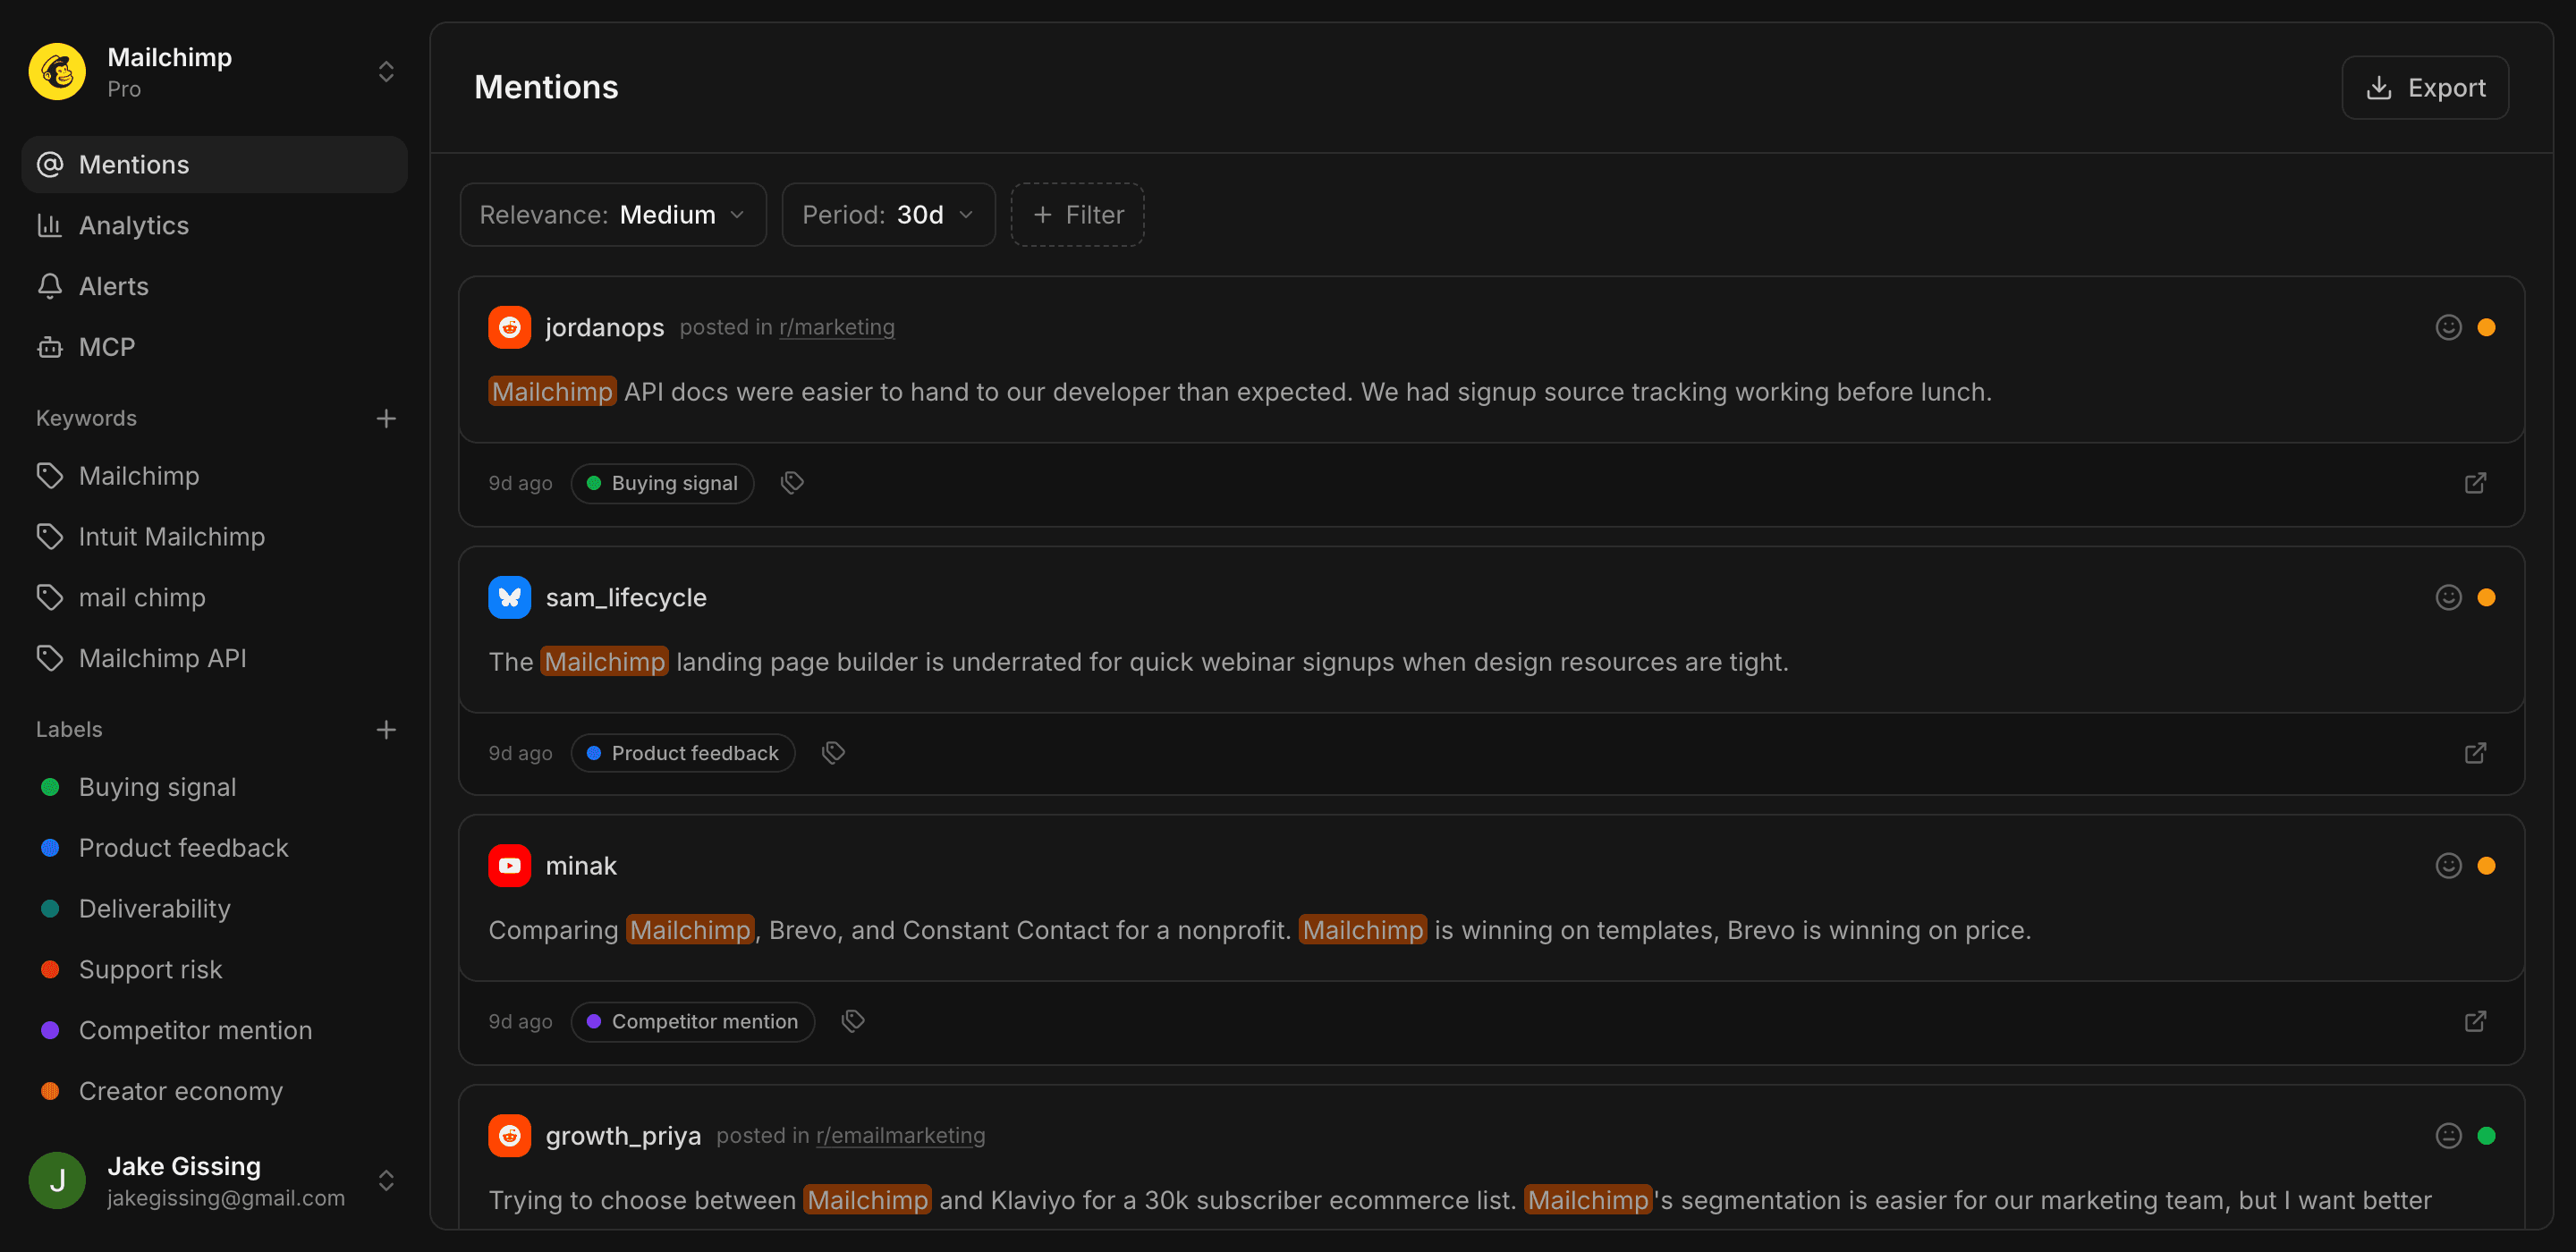This screenshot has width=2576, height=1252.
Task: Set sentiment on jordanops mention
Action: point(2448,328)
